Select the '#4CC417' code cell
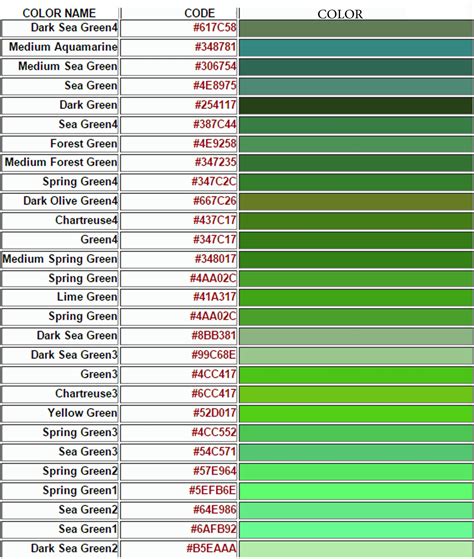This screenshot has height=559, width=474. coord(179,375)
